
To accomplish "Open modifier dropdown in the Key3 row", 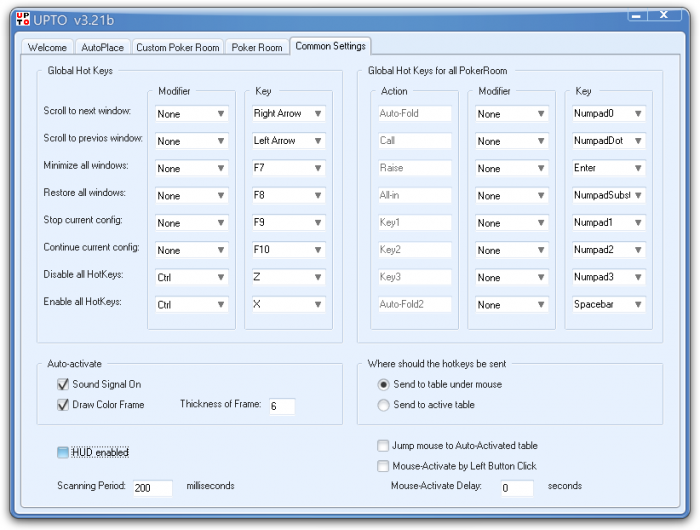I will point(512,277).
